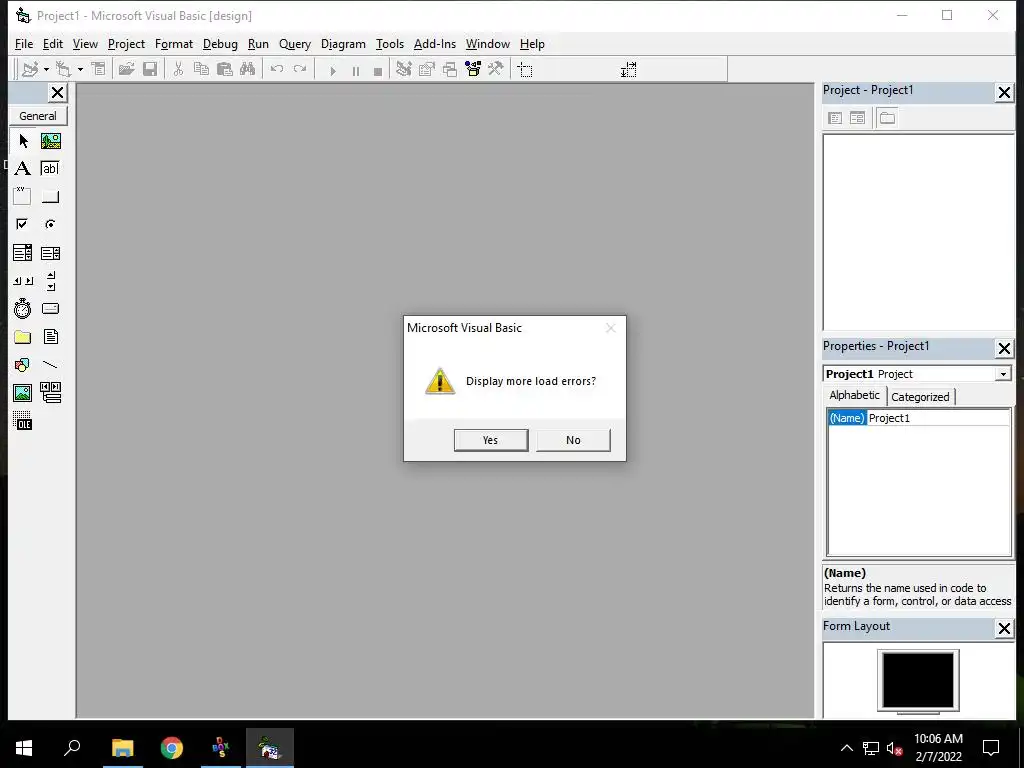Click the Add Form toolbar icon
1024x768 pixels.
[63, 69]
